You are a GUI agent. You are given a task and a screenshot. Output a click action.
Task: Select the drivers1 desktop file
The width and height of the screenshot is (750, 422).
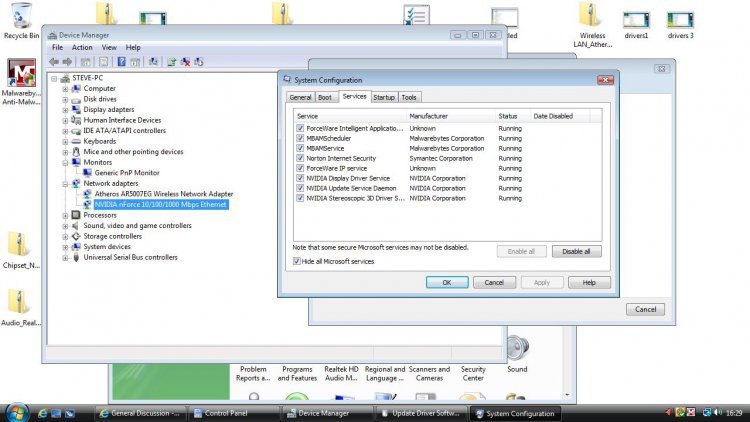(636, 25)
